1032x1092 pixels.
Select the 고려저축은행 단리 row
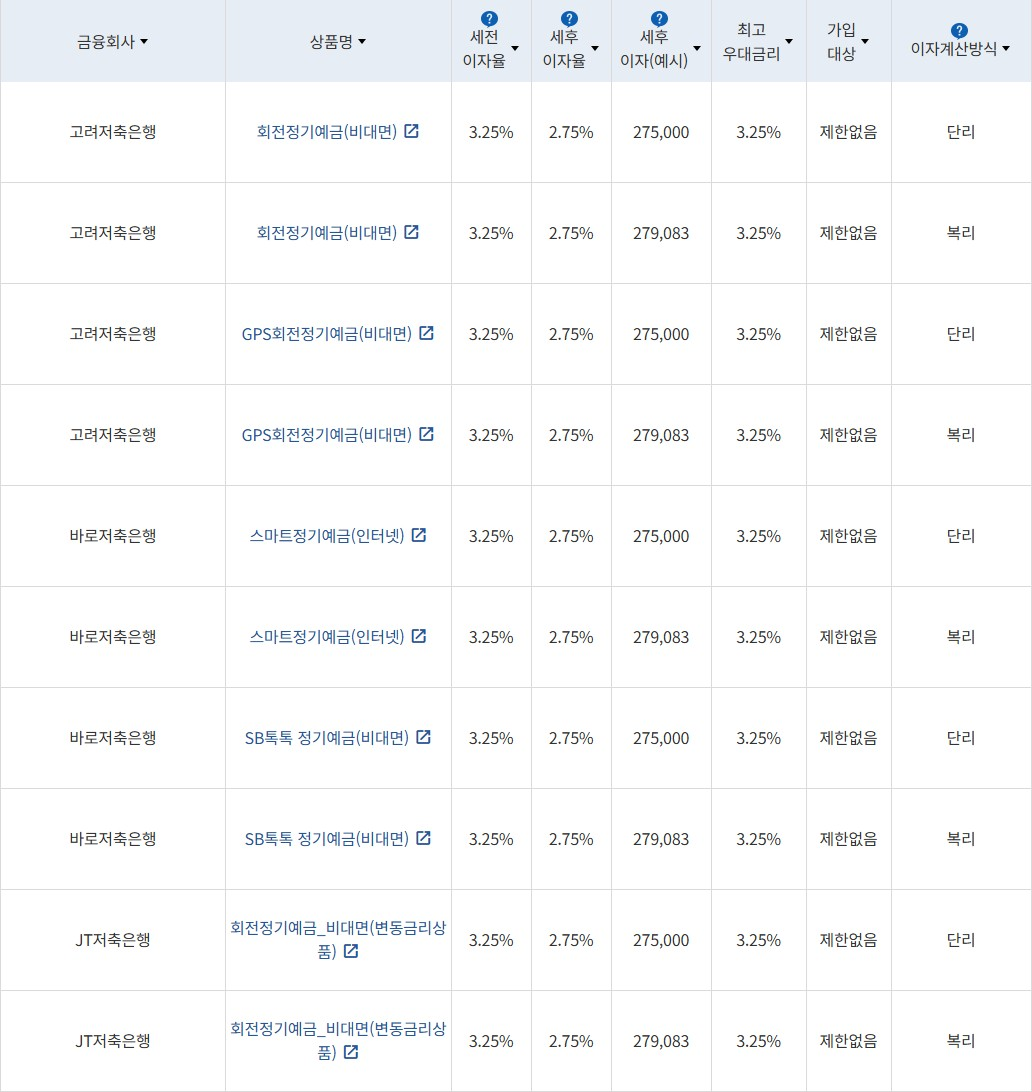click(113, 131)
